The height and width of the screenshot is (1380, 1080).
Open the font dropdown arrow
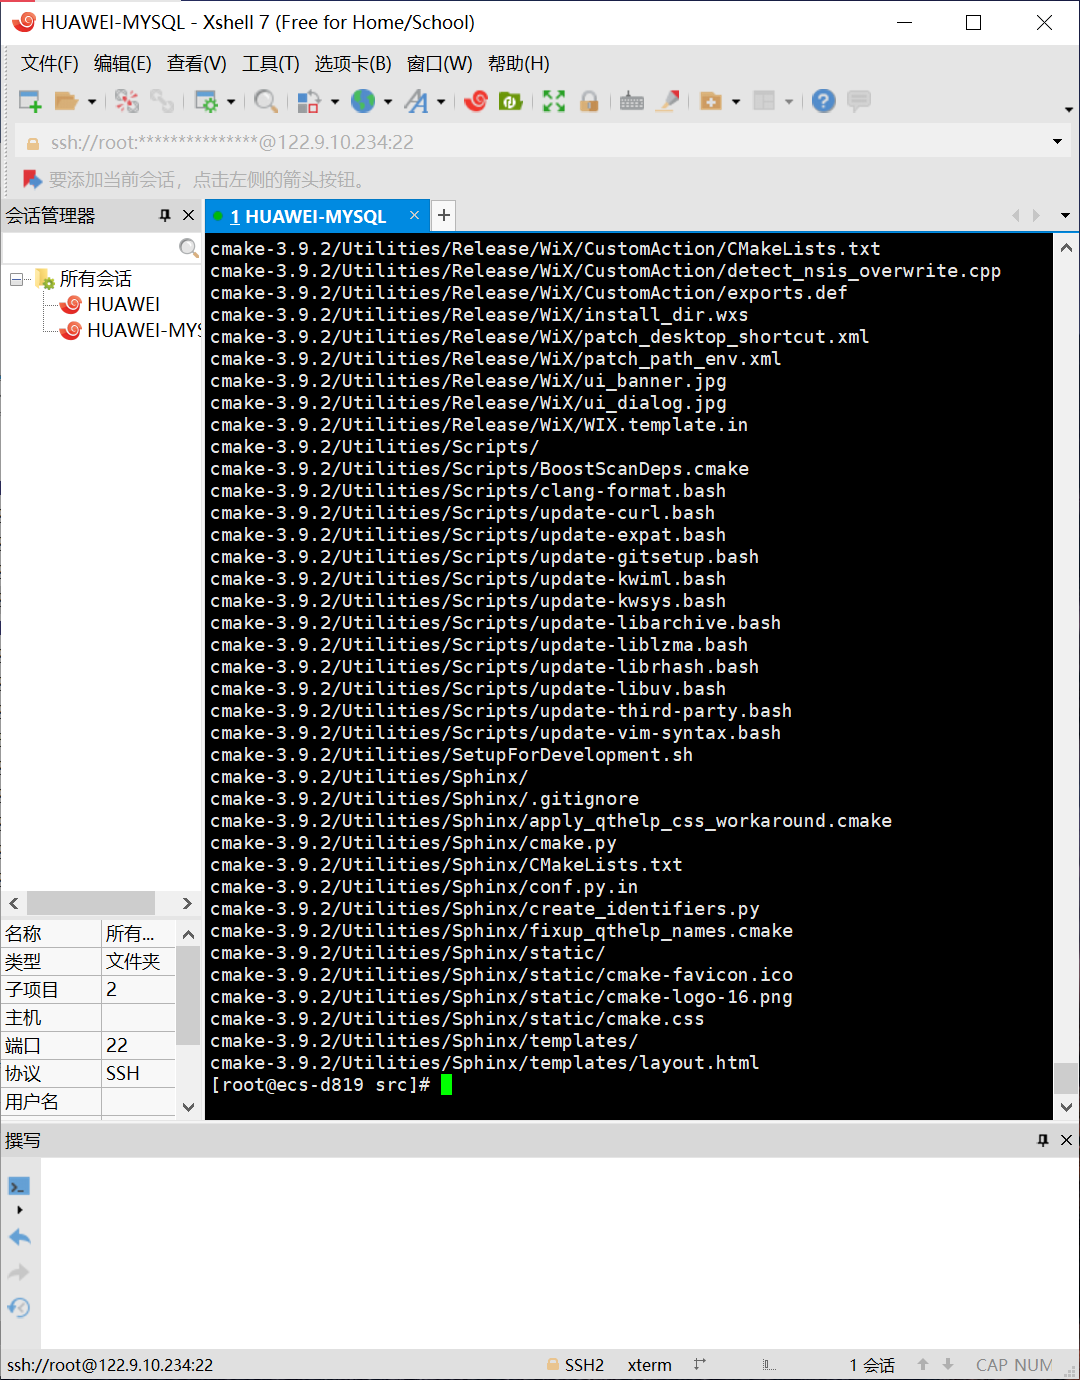pyautogui.click(x=441, y=101)
